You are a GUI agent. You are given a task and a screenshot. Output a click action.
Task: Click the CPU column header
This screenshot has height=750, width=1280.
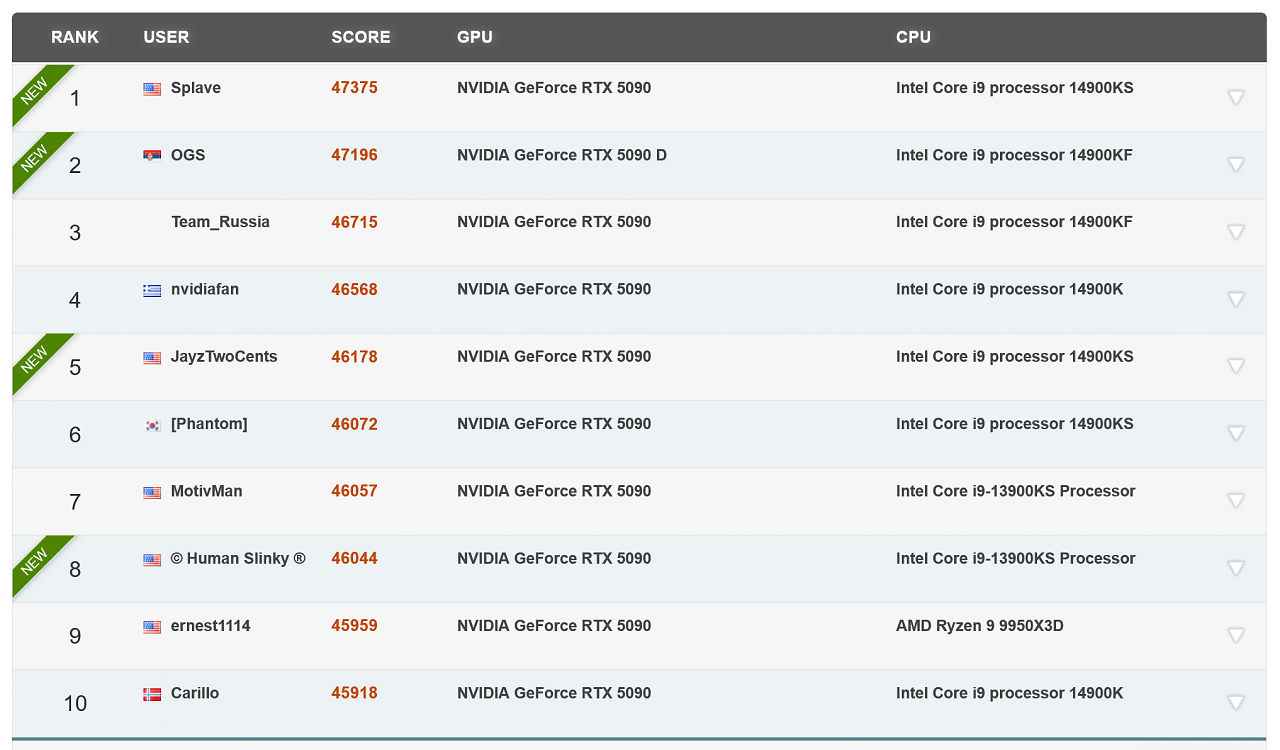click(913, 37)
